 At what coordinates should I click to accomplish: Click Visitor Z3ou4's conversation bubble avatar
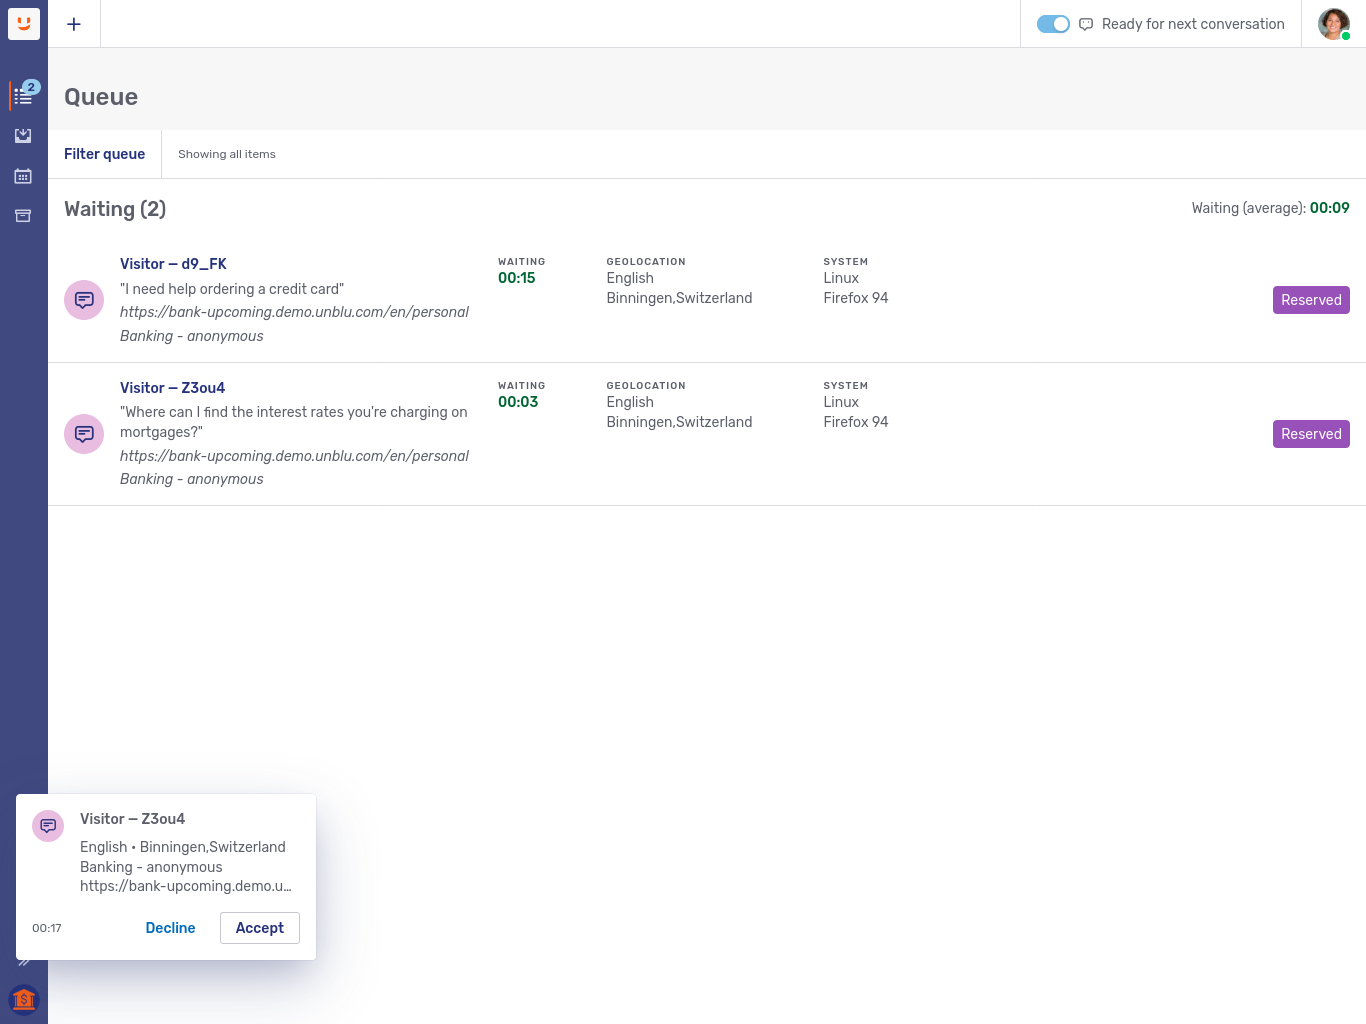tap(83, 434)
